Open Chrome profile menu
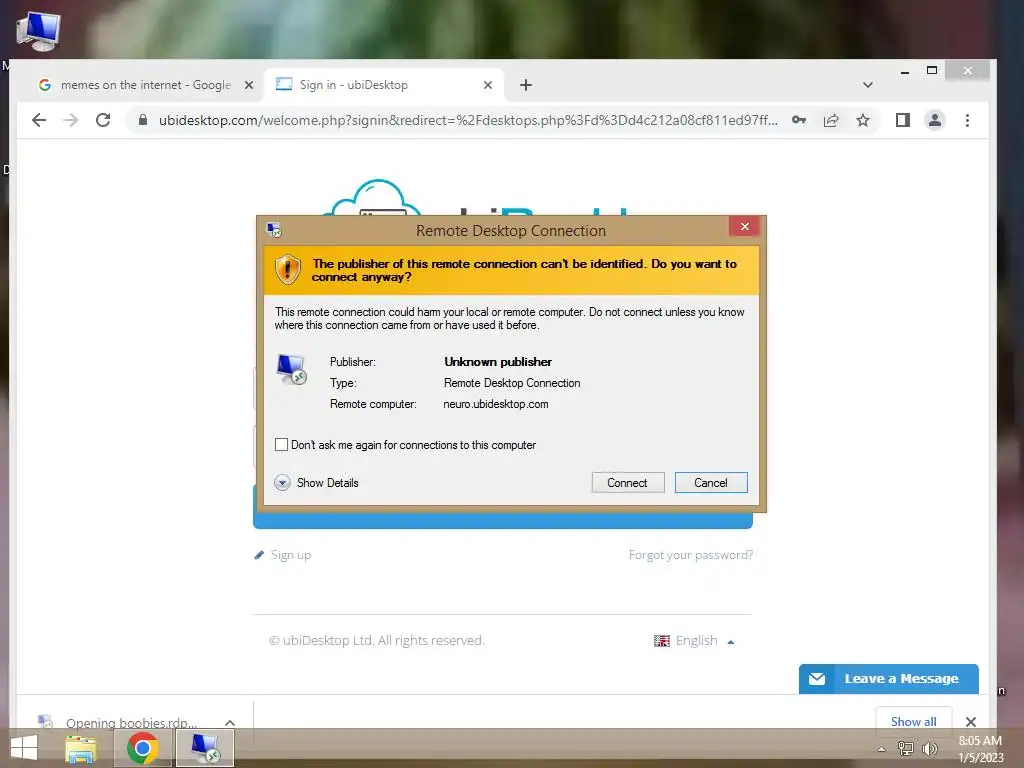The width and height of the screenshot is (1024, 768). pyautogui.click(x=935, y=120)
